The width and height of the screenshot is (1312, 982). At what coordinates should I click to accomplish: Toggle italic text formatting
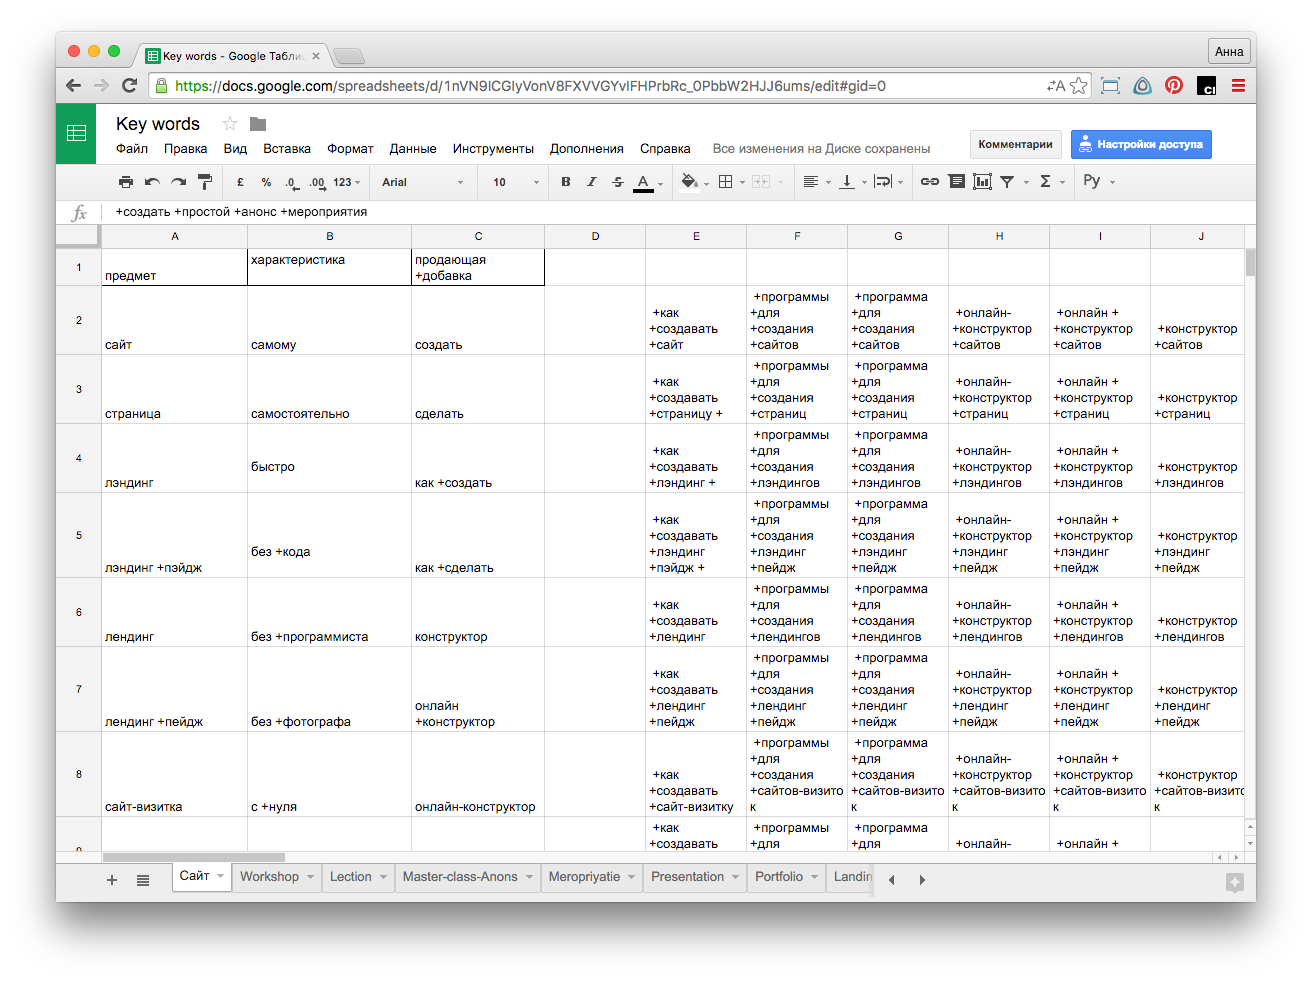pyautogui.click(x=592, y=182)
